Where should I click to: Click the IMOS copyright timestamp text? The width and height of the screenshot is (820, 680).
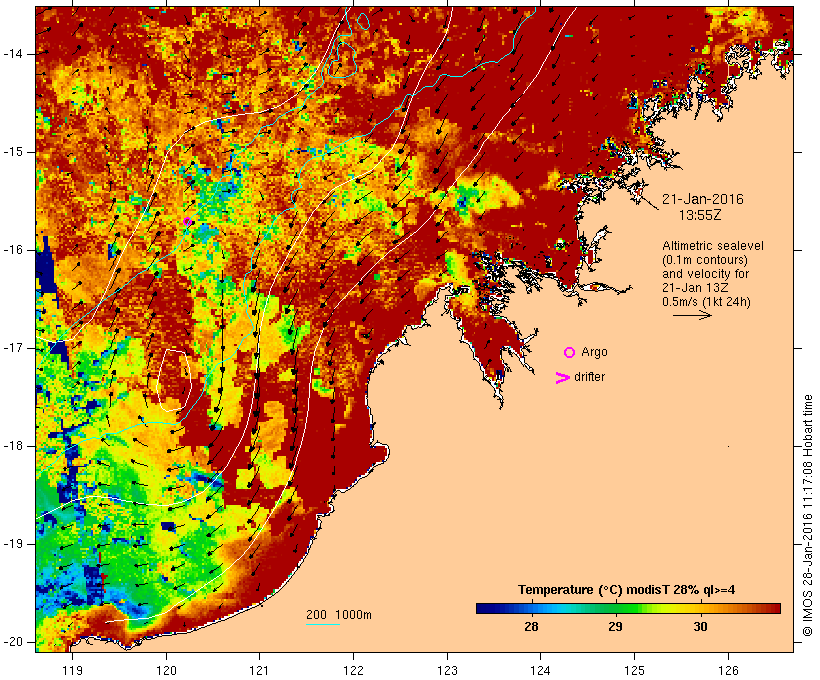[x=808, y=515]
